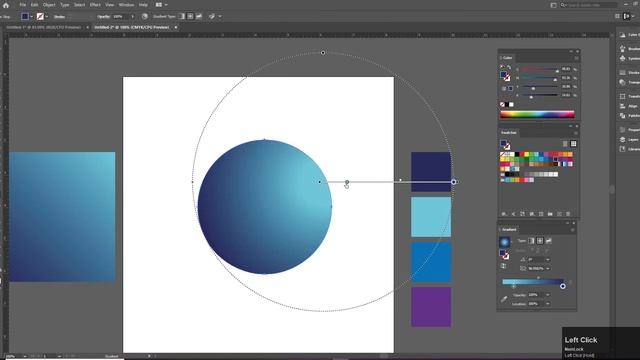Image resolution: width=640 pixels, height=360 pixels.
Task: Select Linear type in Gradient panel
Action: 531,241
